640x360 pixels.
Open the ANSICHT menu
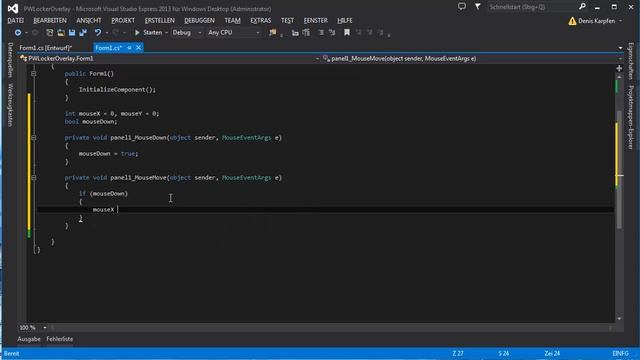click(89, 20)
